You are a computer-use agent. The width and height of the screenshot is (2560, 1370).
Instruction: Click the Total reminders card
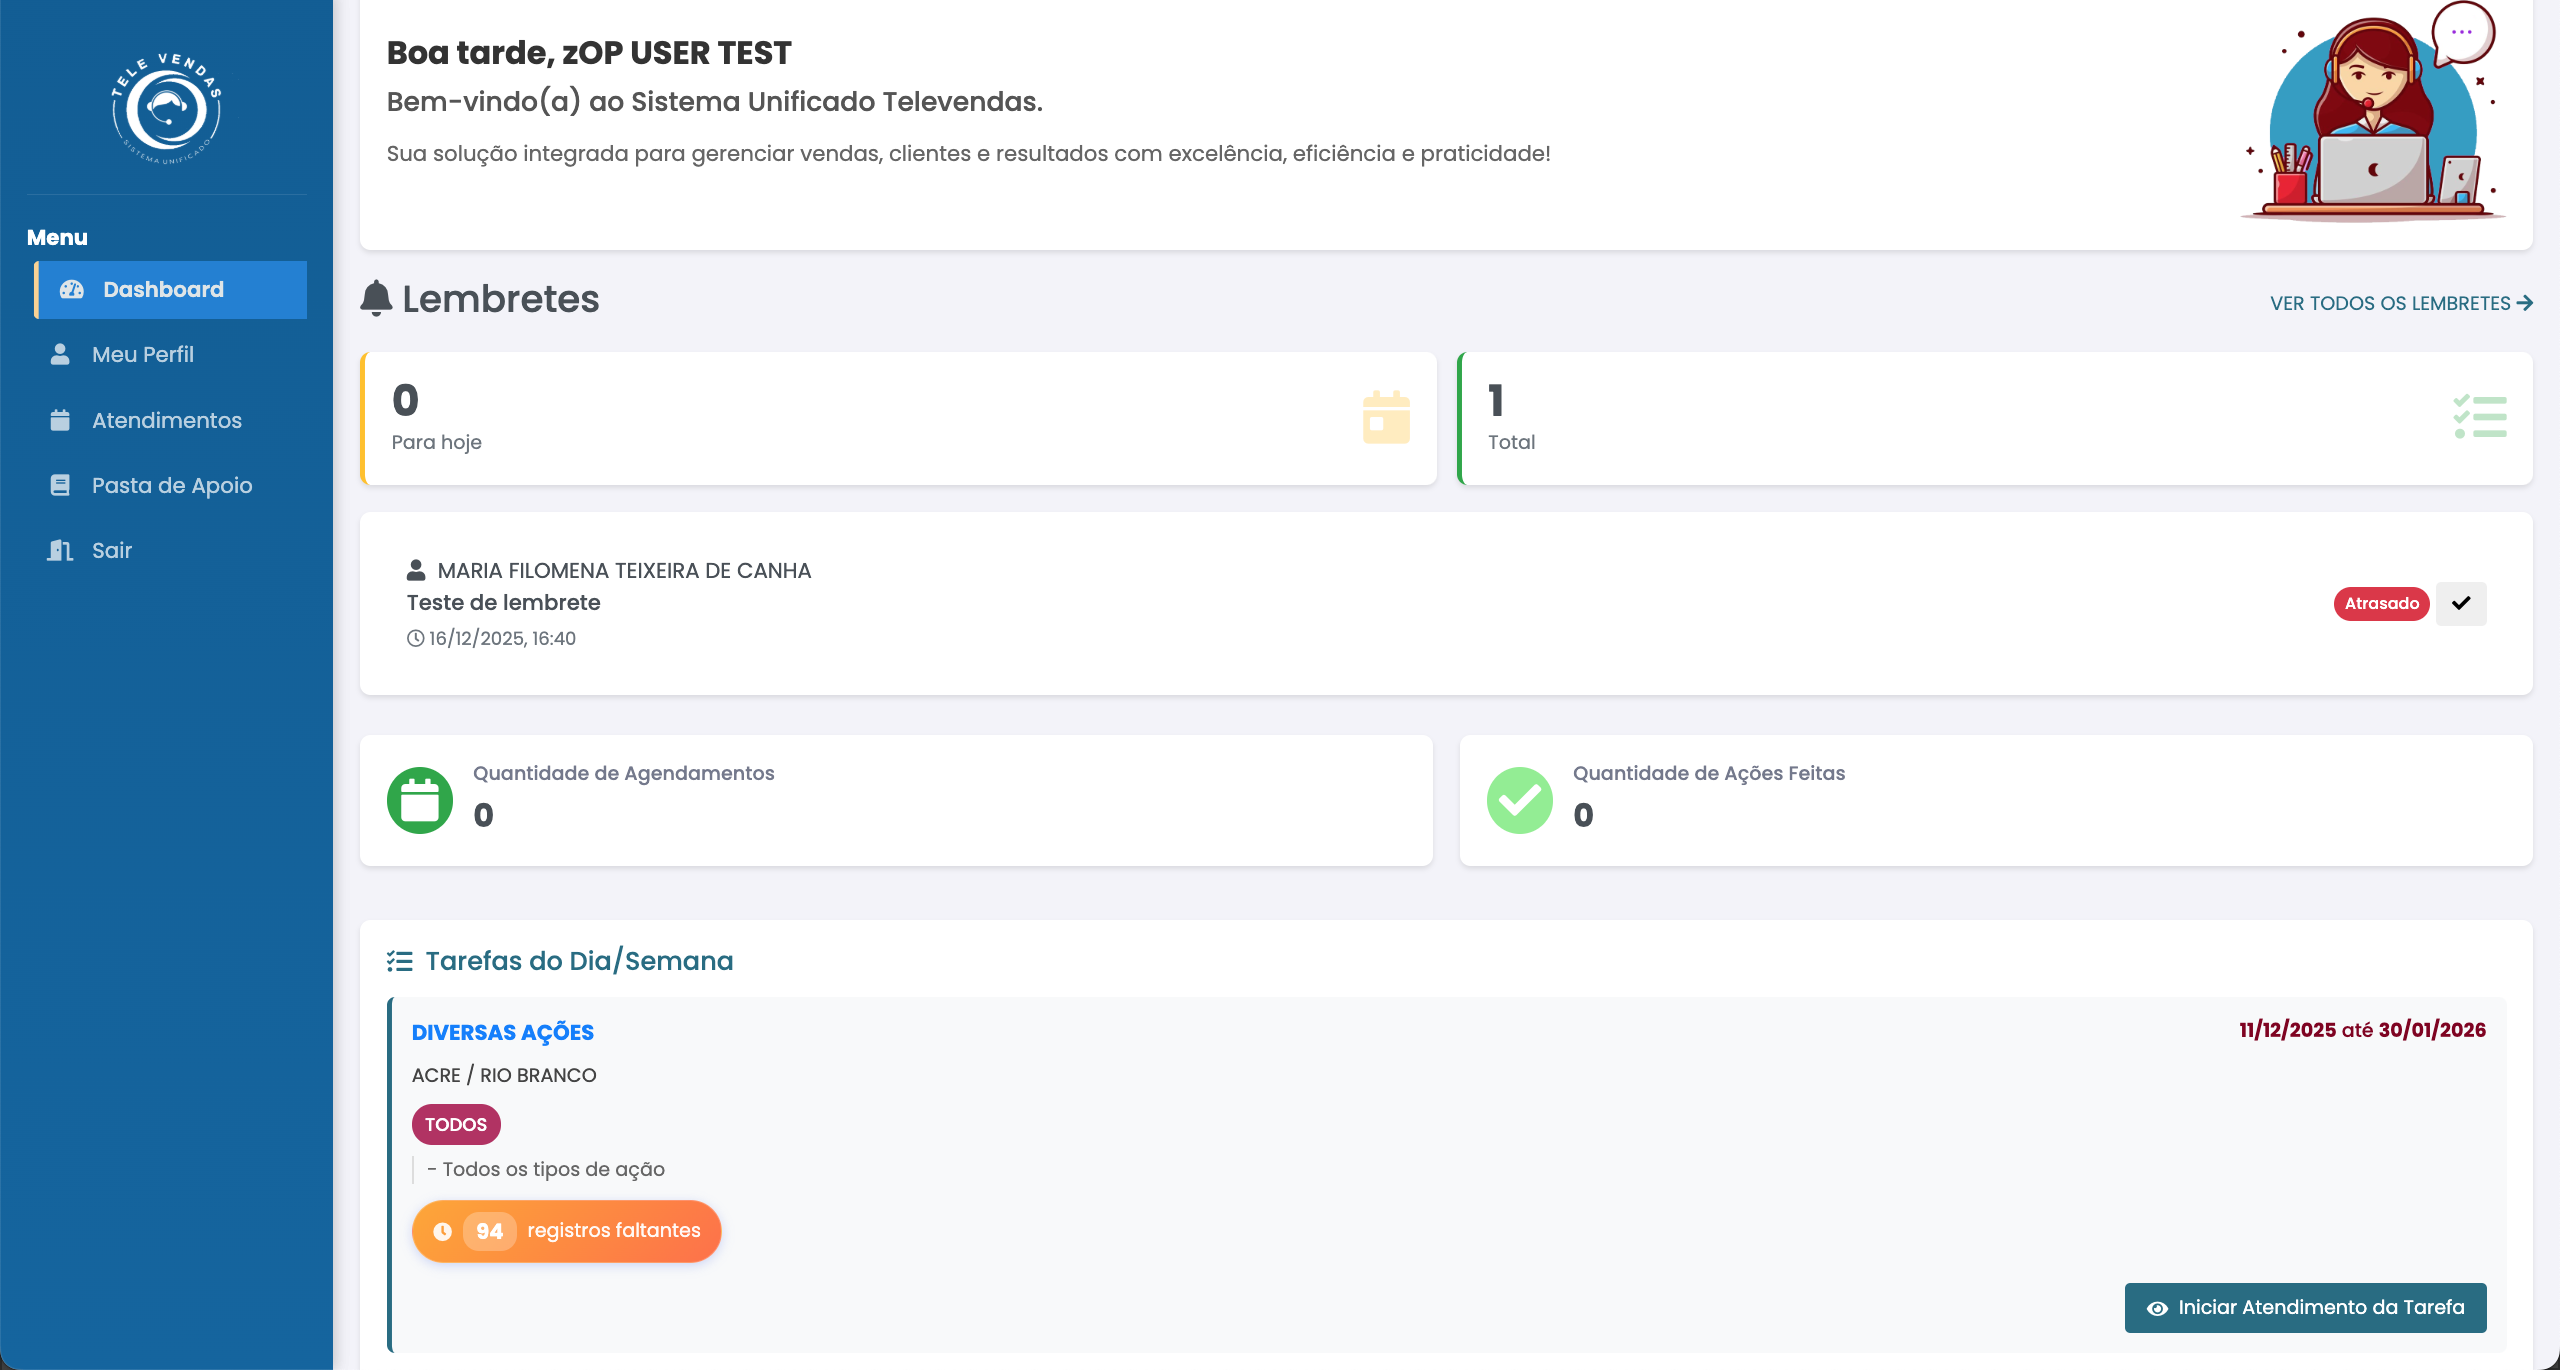1995,418
